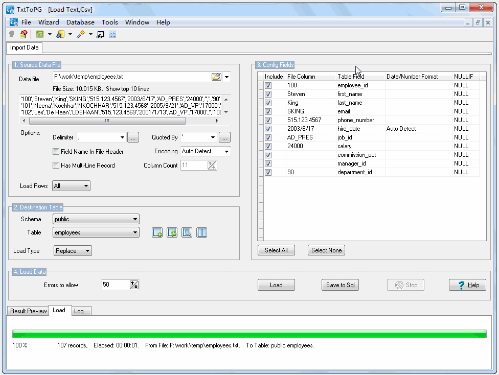This screenshot has width=499, height=375.
Task: Uncheck Include for email row
Action: [268, 111]
